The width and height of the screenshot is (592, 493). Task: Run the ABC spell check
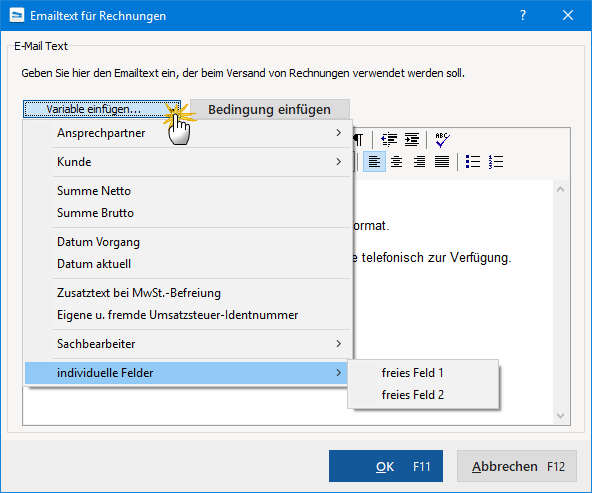coord(442,140)
